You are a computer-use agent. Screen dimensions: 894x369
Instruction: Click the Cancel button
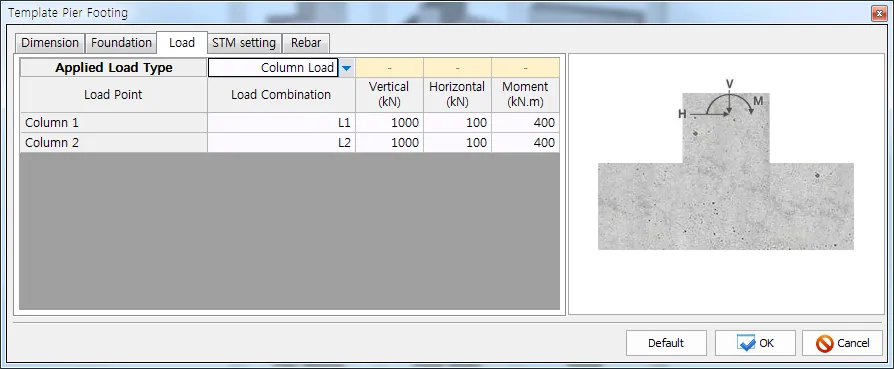(x=842, y=343)
